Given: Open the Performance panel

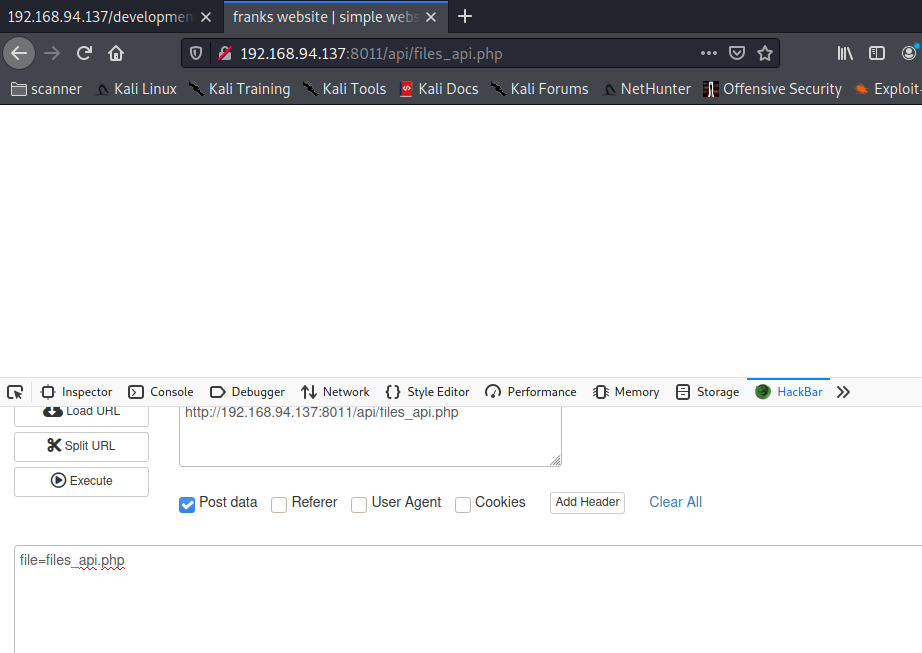Looking at the screenshot, I should tap(530, 392).
